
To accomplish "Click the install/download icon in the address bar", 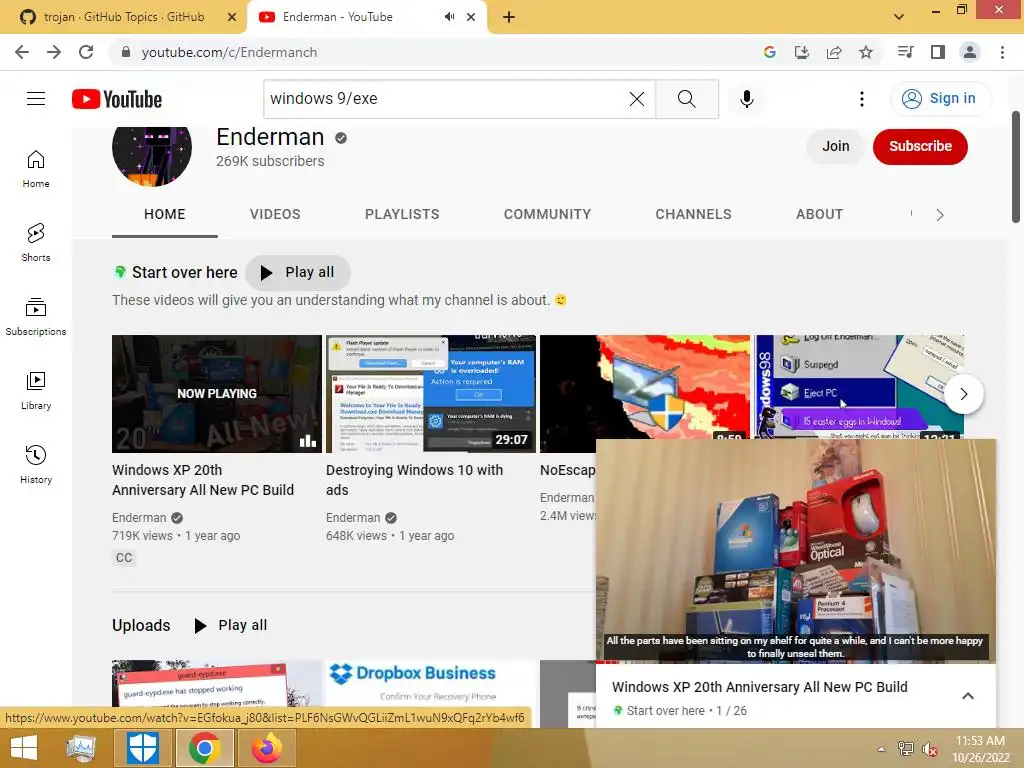I will (802, 52).
